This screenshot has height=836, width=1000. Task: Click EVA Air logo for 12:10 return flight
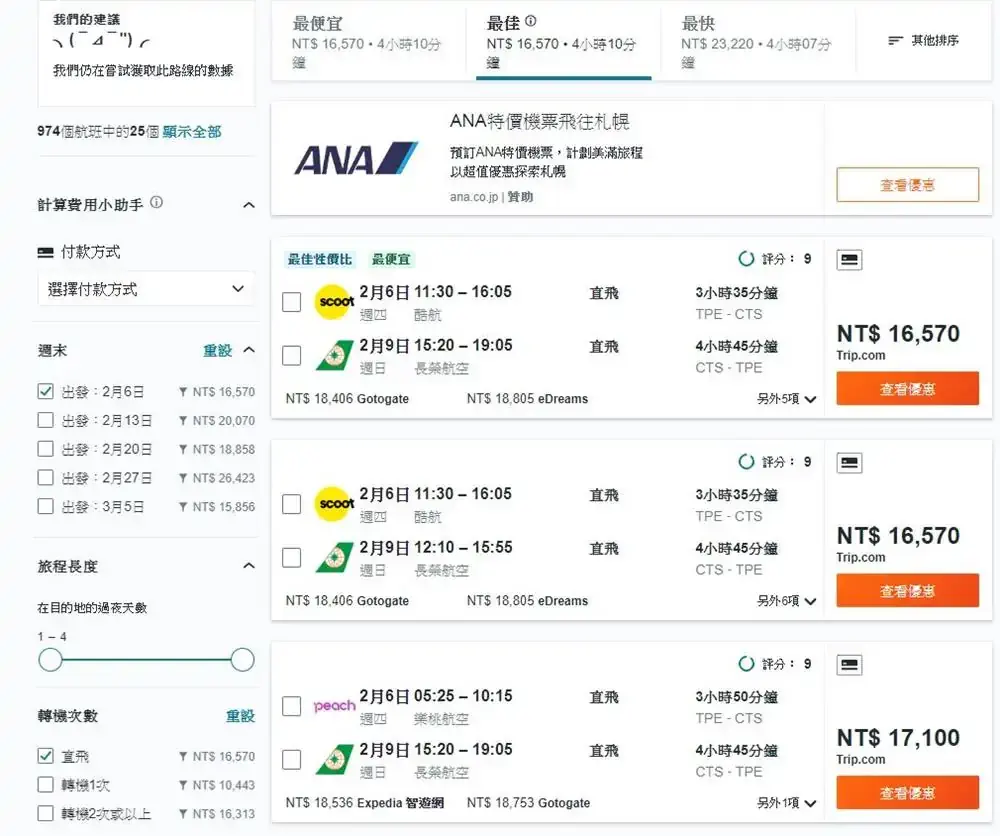click(x=334, y=558)
